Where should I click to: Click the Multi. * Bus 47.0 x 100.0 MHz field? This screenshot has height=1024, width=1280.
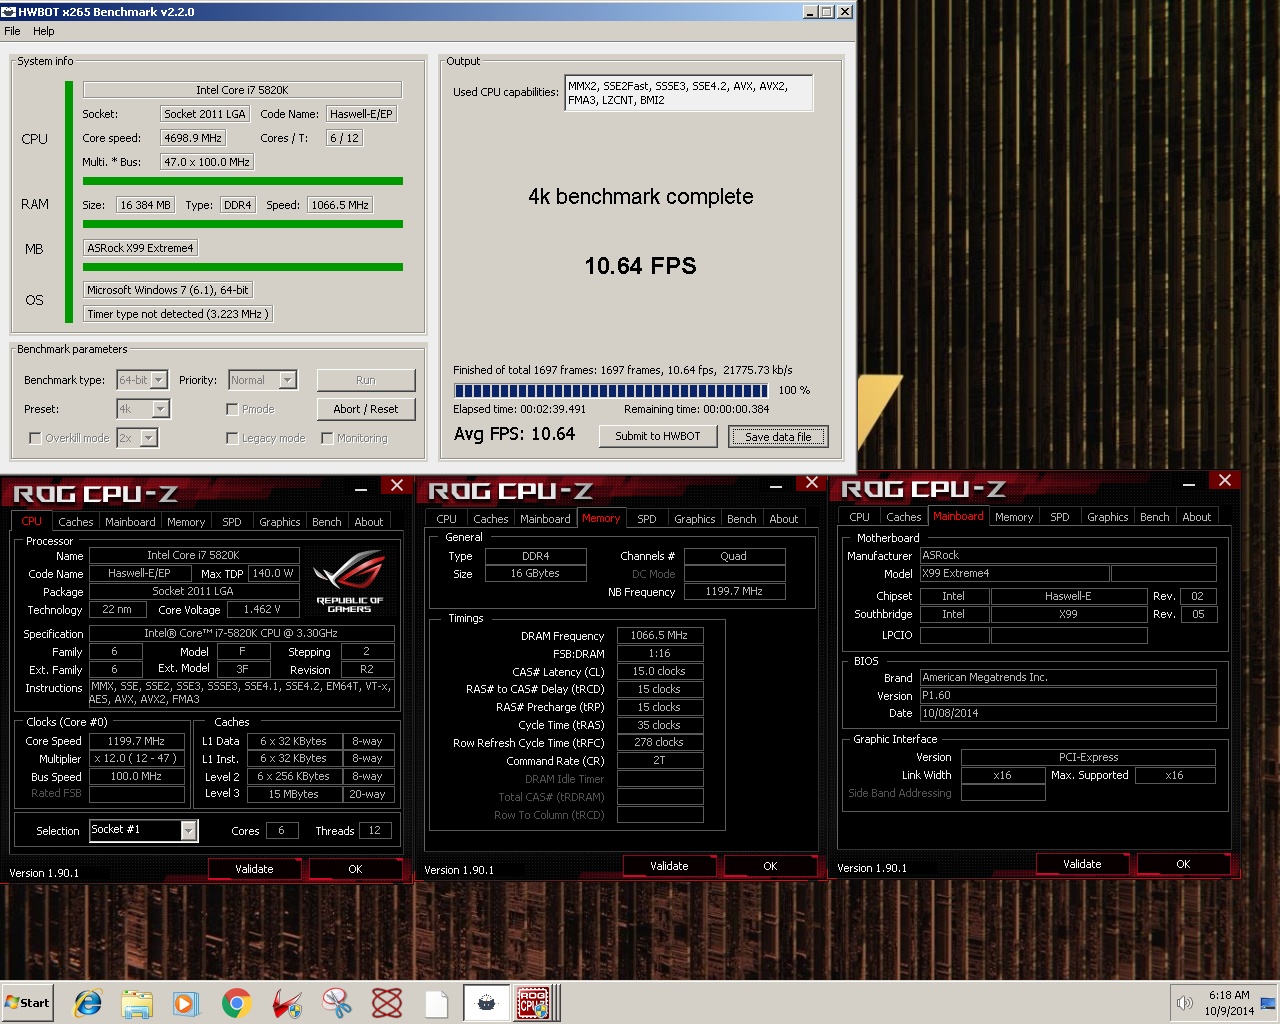coord(206,162)
